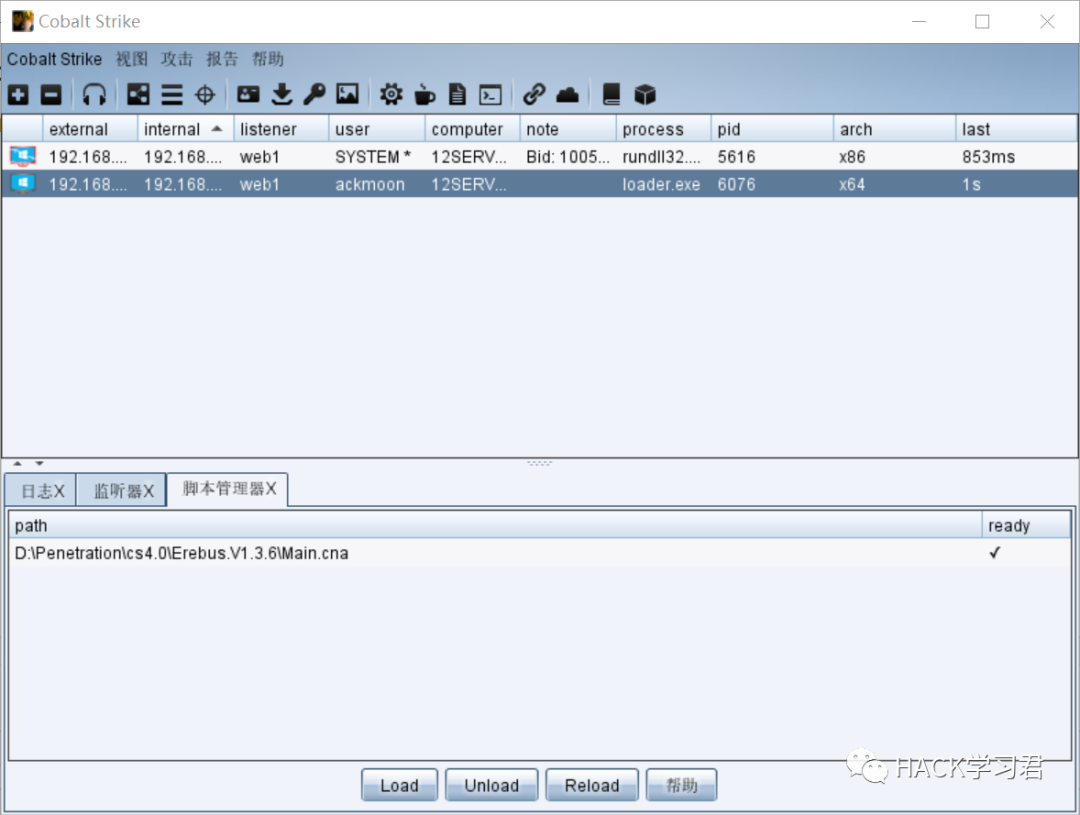Click the path column header
Screen dimensions: 1080x815
point(495,526)
